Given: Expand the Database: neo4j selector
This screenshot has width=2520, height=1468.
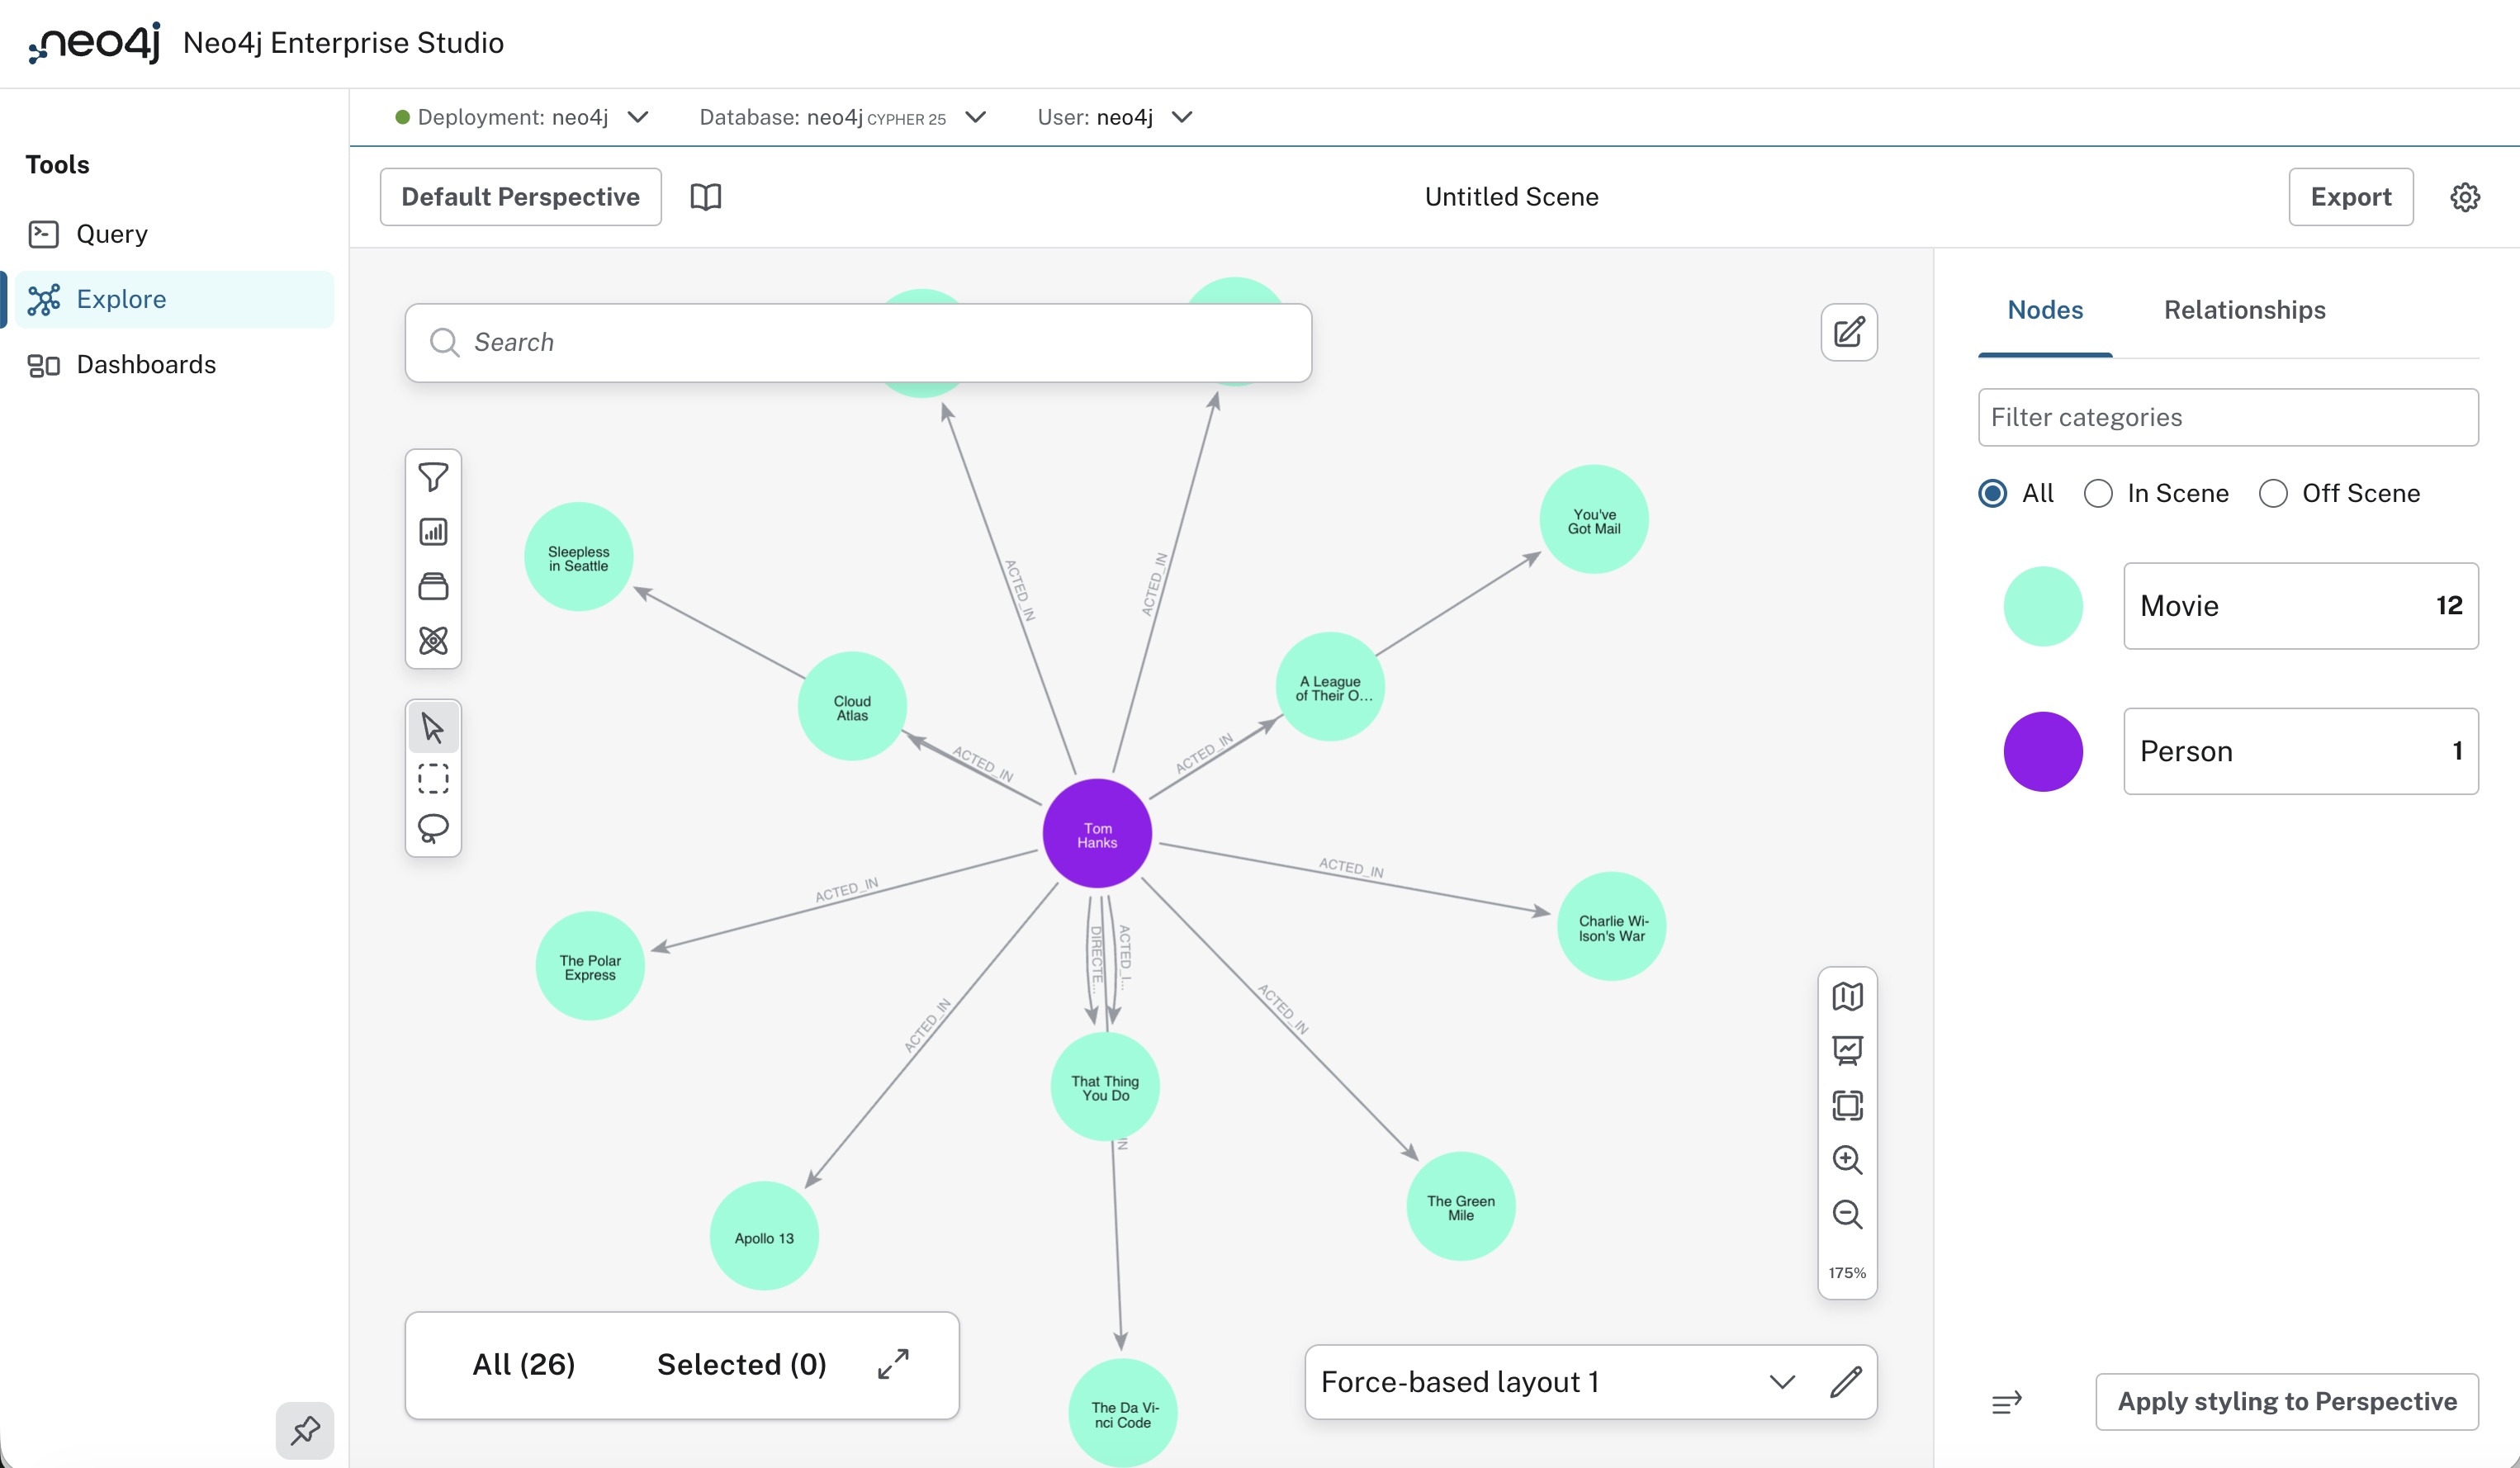Looking at the screenshot, I should [x=843, y=117].
